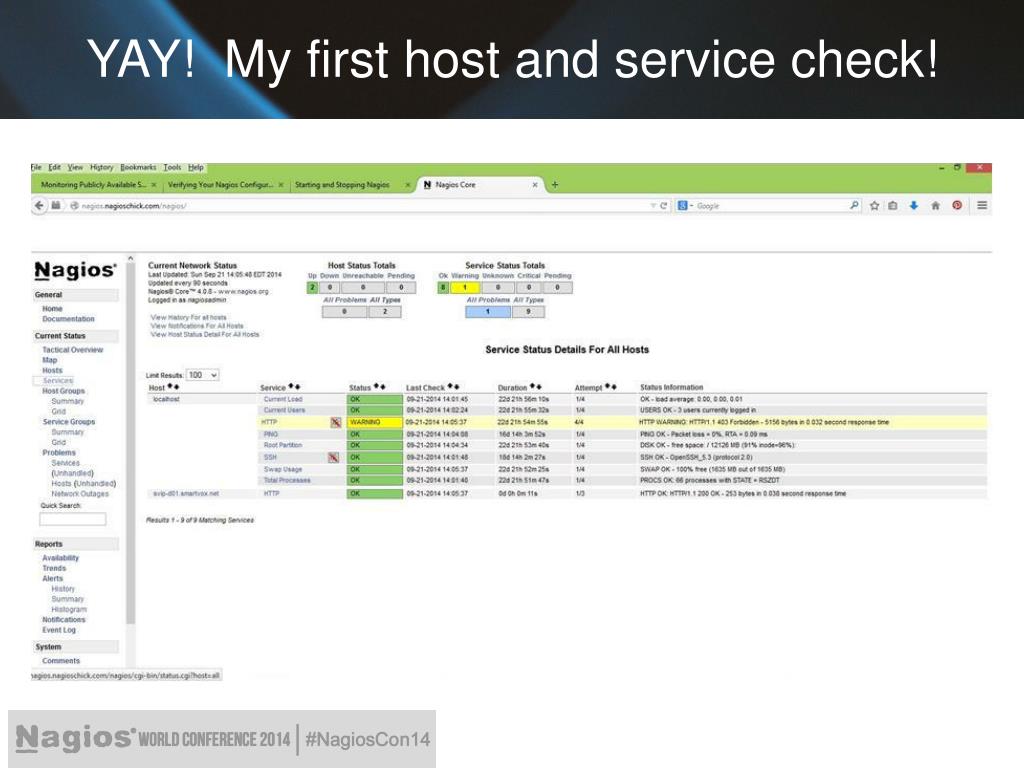The image size is (1024, 768).
Task: Click the blue service All Problems count
Action: (488, 312)
